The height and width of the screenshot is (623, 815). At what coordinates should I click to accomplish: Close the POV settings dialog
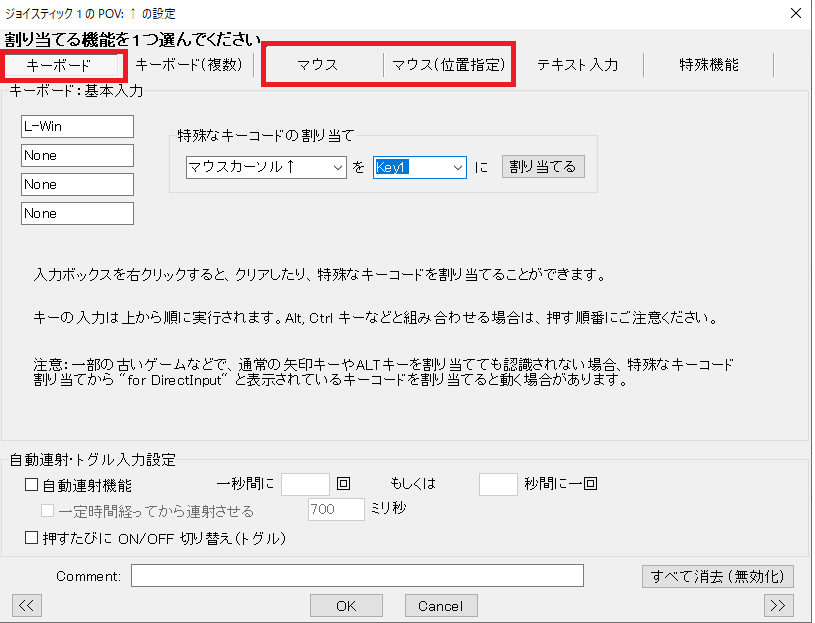tap(796, 13)
